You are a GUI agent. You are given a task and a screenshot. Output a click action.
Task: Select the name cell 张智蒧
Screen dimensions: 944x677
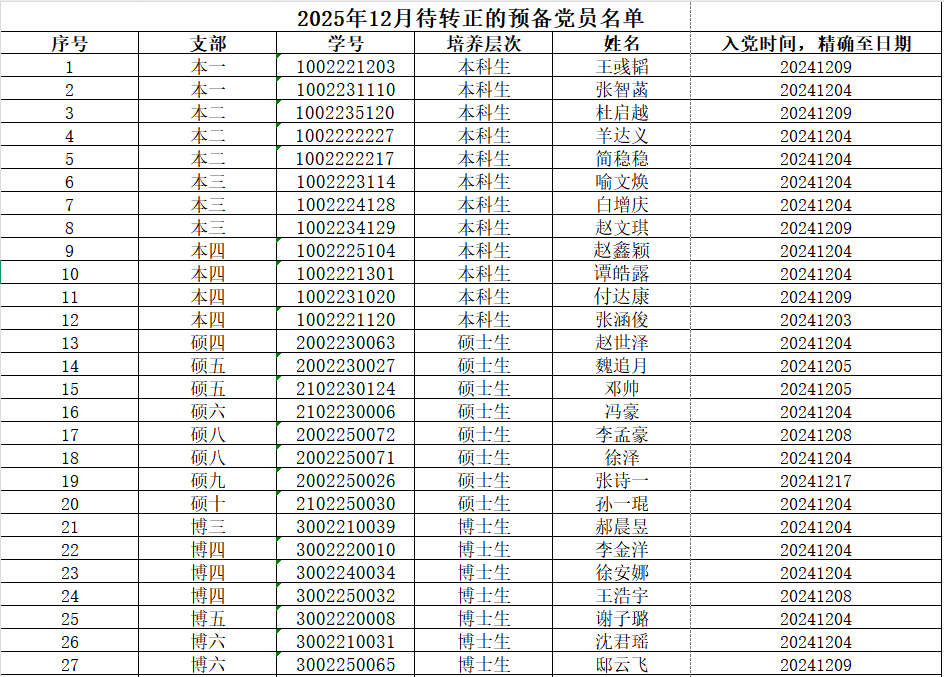point(622,90)
